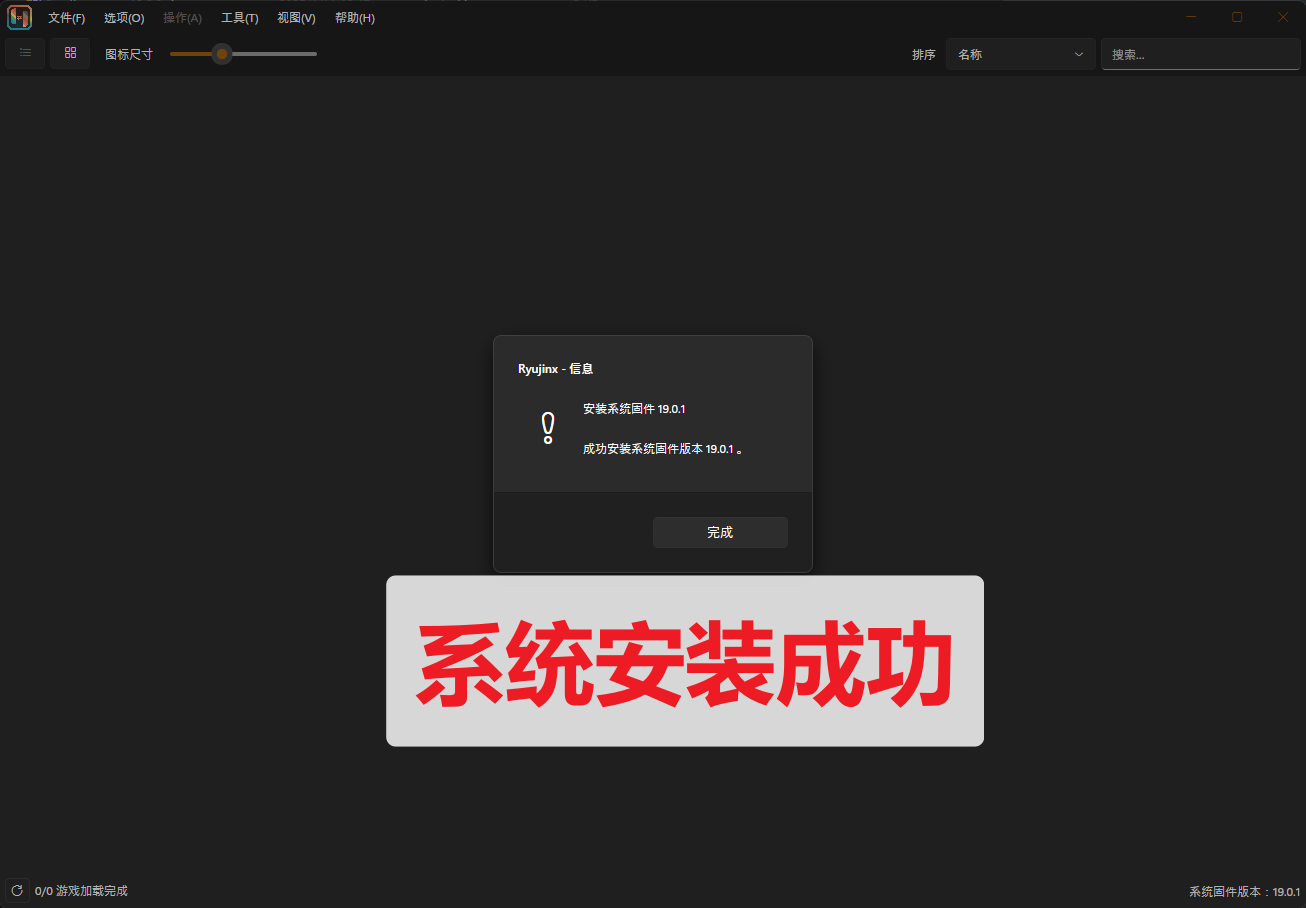Switch to list view layout
This screenshot has height=908, width=1306.
pyautogui.click(x=25, y=53)
